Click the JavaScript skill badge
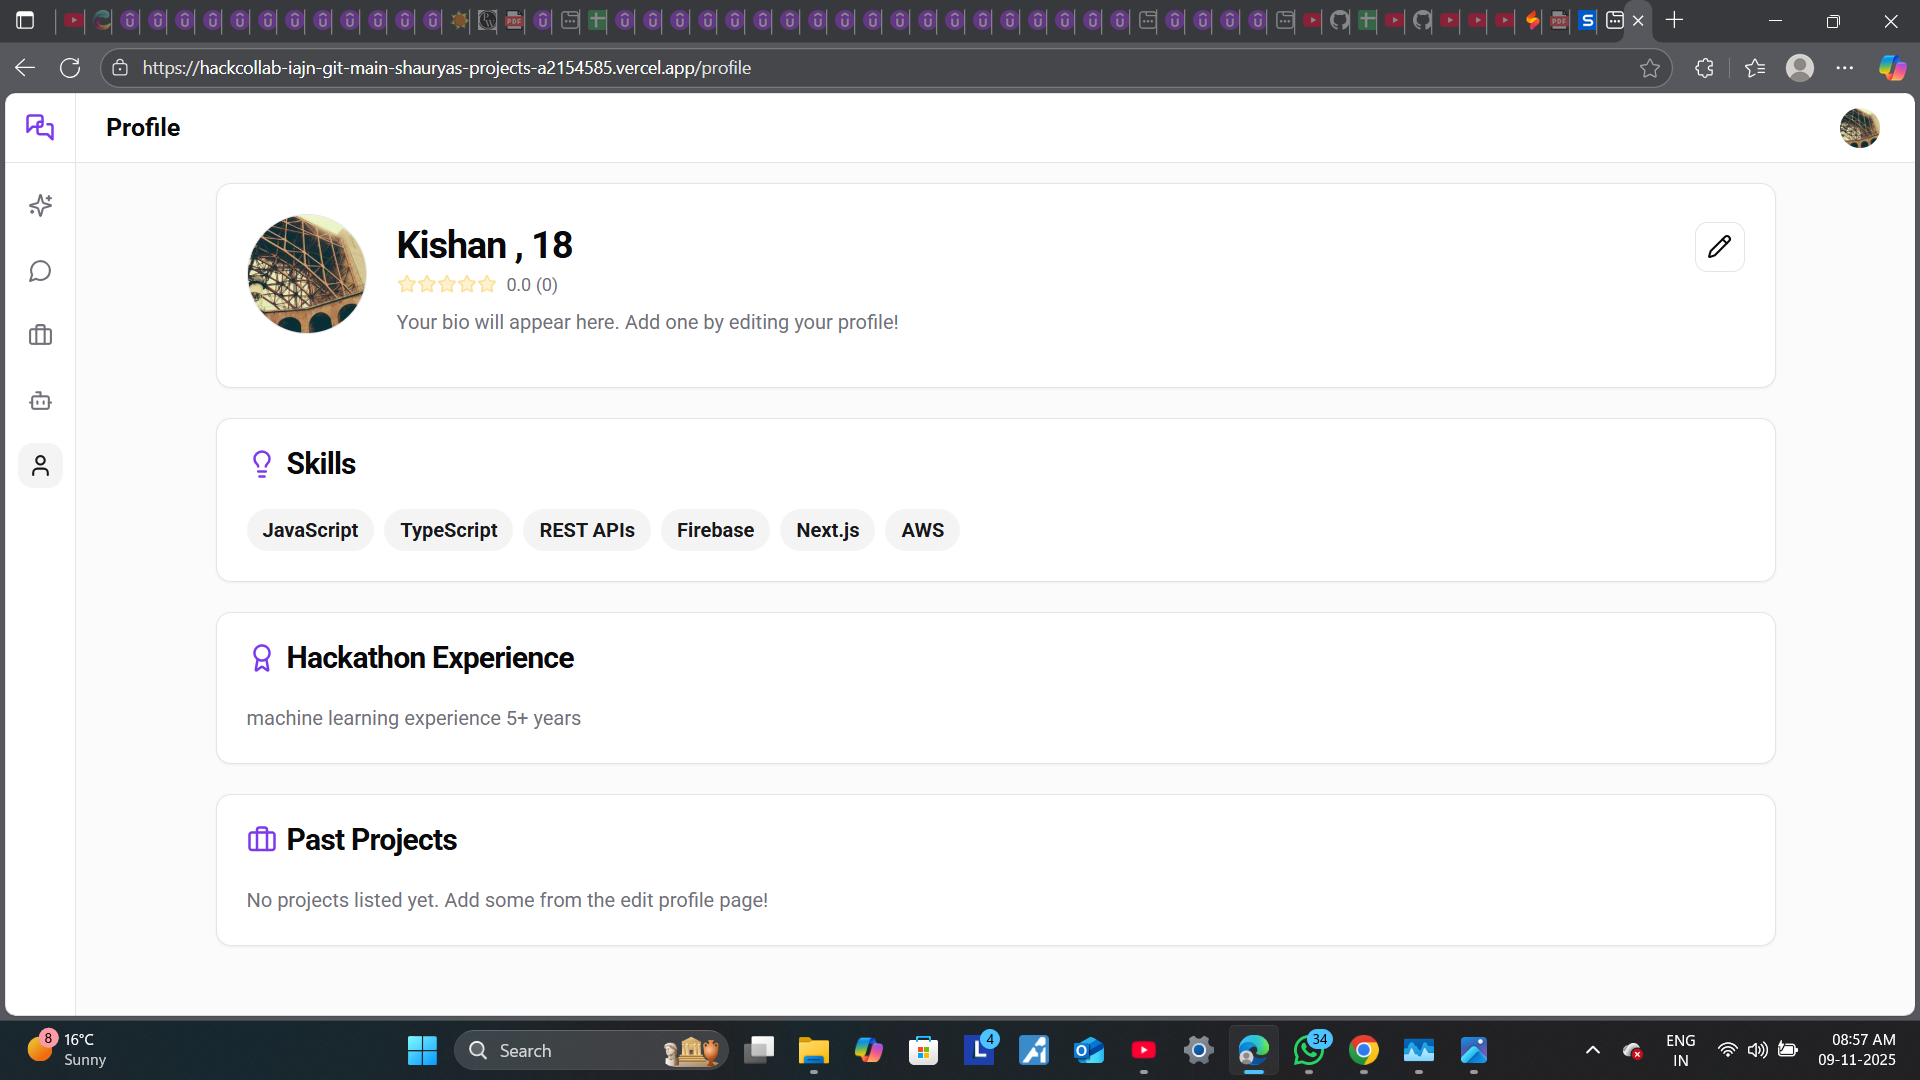 [x=310, y=530]
